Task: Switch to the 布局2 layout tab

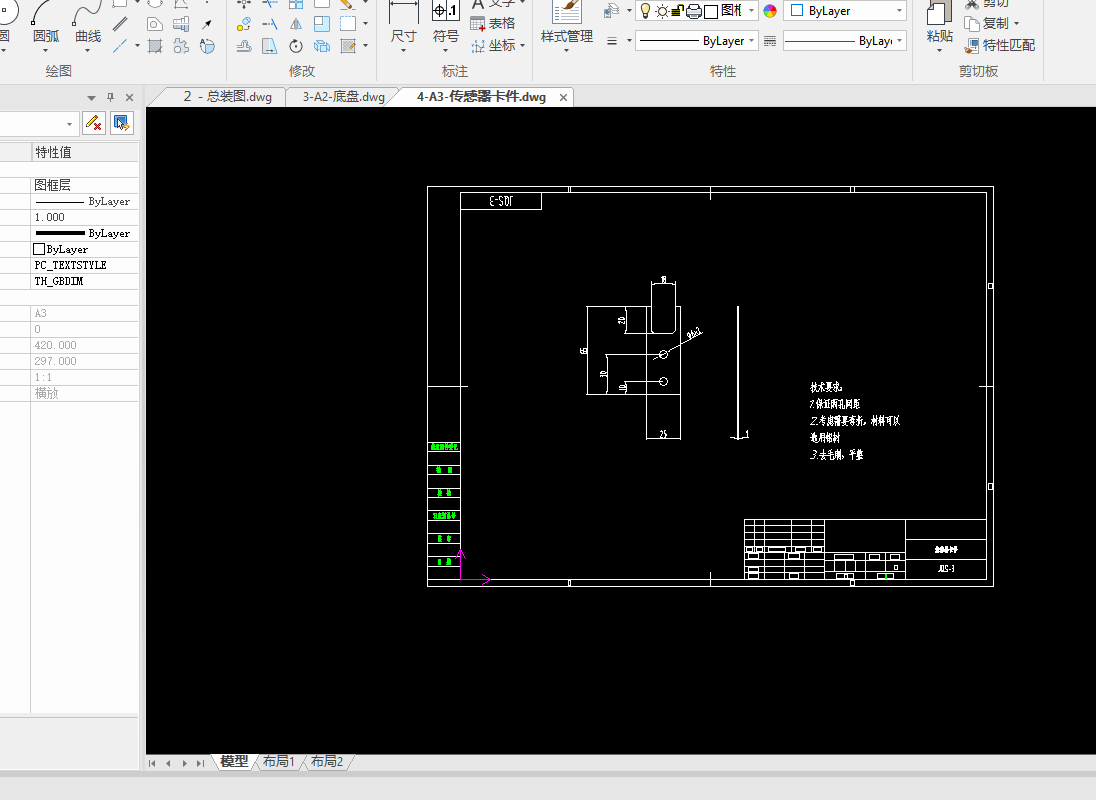Action: click(x=326, y=762)
